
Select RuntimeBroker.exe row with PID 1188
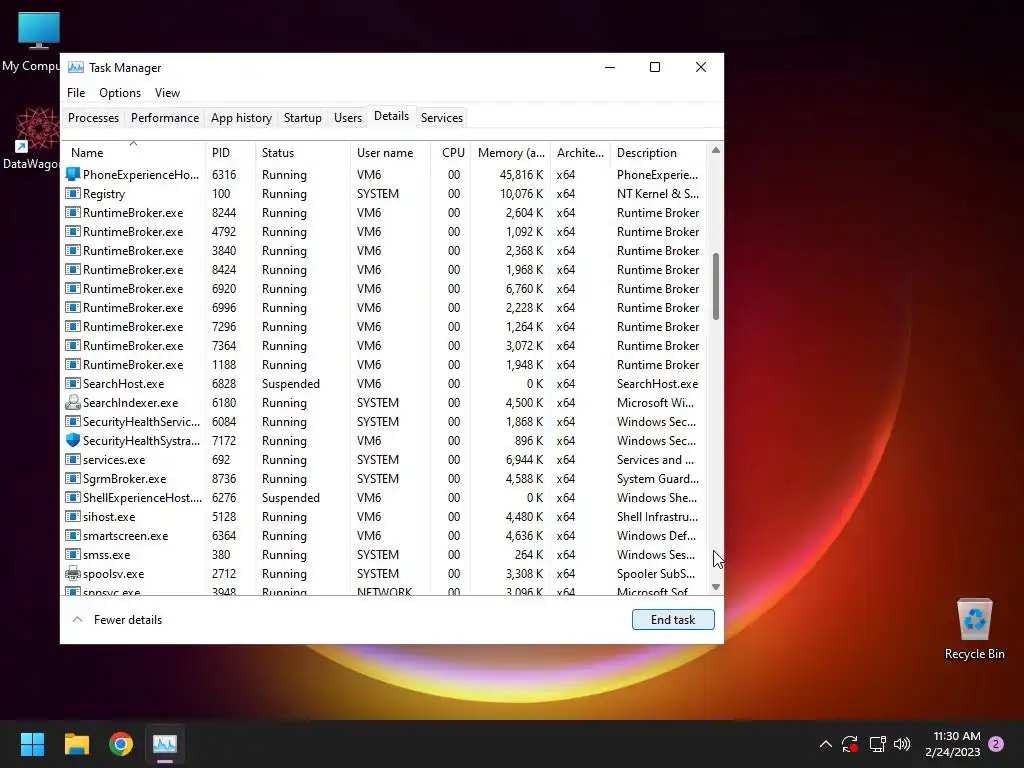click(384, 364)
